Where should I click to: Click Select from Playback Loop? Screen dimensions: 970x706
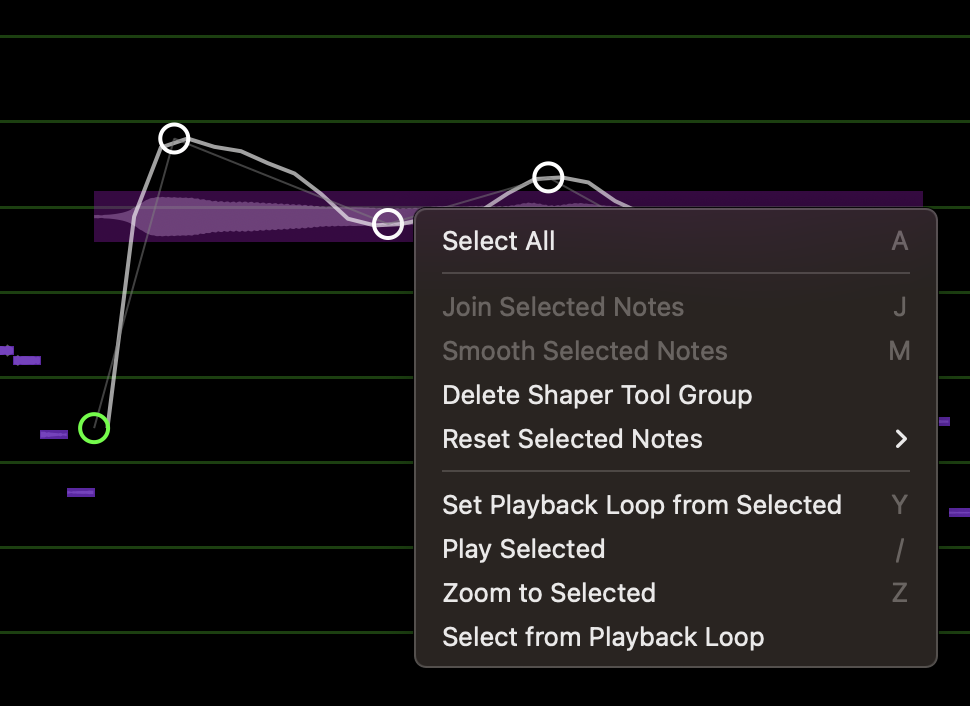(x=603, y=637)
